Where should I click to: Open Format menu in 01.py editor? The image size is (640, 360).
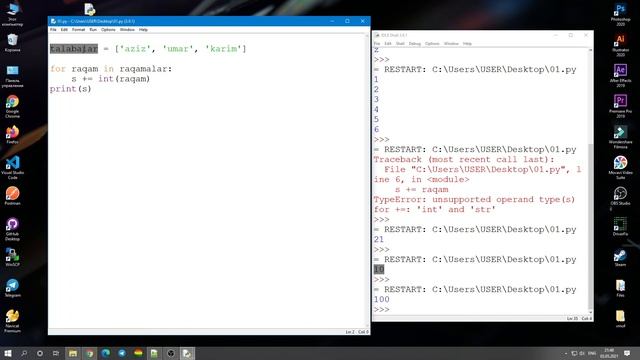78,30
